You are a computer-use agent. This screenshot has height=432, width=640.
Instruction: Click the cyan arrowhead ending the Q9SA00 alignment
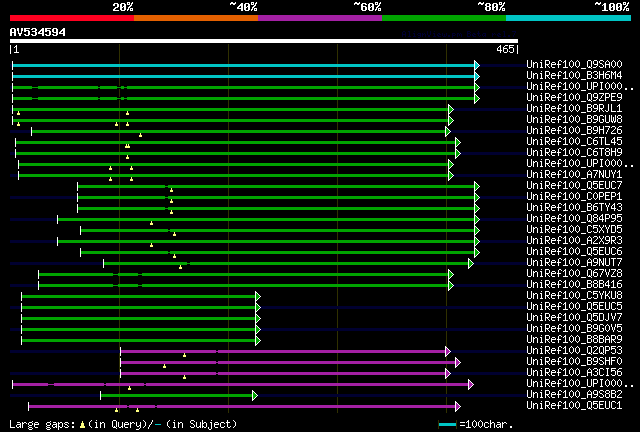(477, 65)
